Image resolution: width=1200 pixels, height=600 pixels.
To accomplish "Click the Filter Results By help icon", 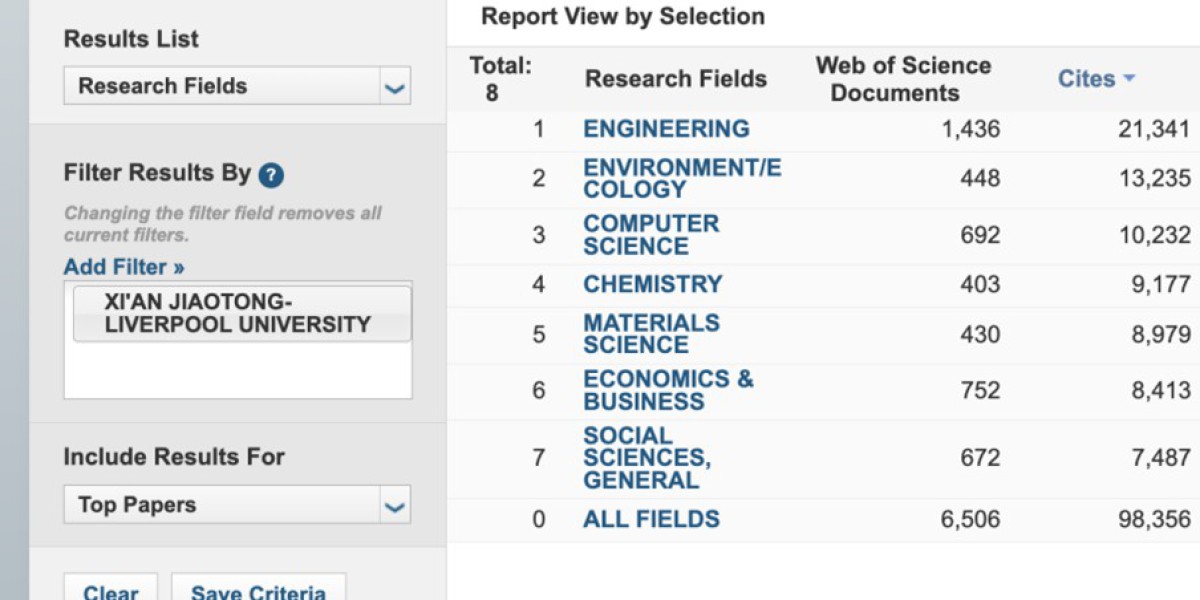I will 271,176.
